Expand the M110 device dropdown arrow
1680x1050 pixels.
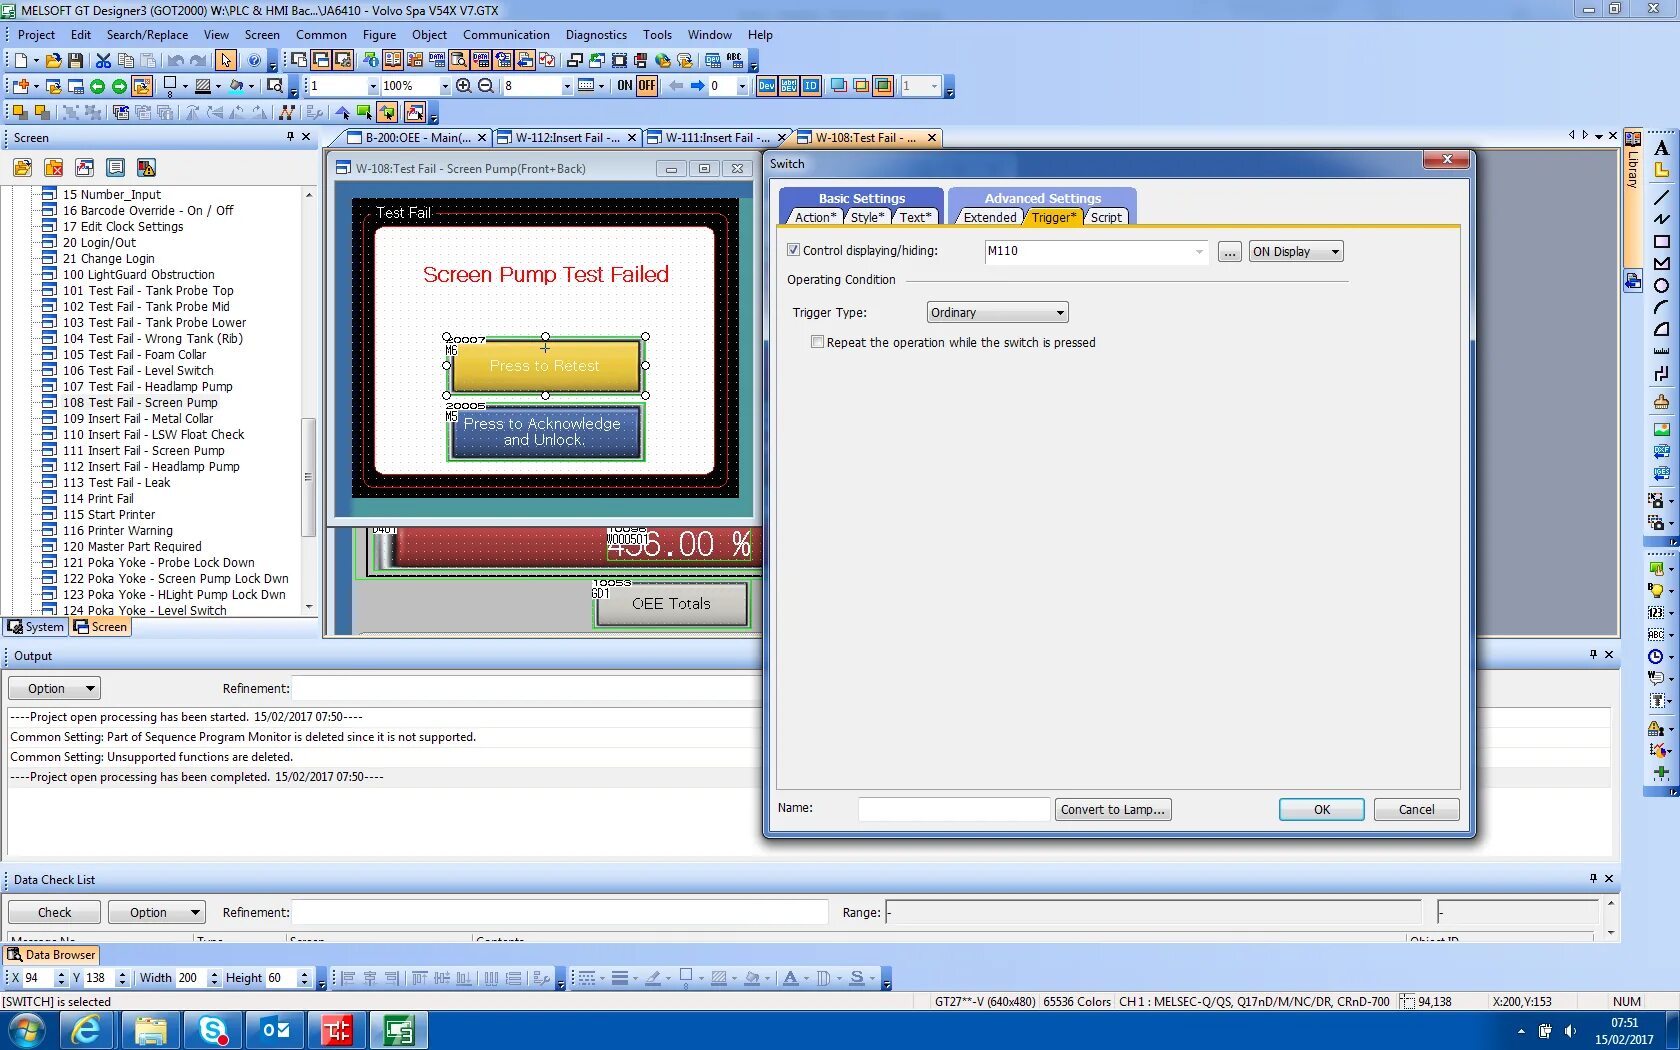1199,252
